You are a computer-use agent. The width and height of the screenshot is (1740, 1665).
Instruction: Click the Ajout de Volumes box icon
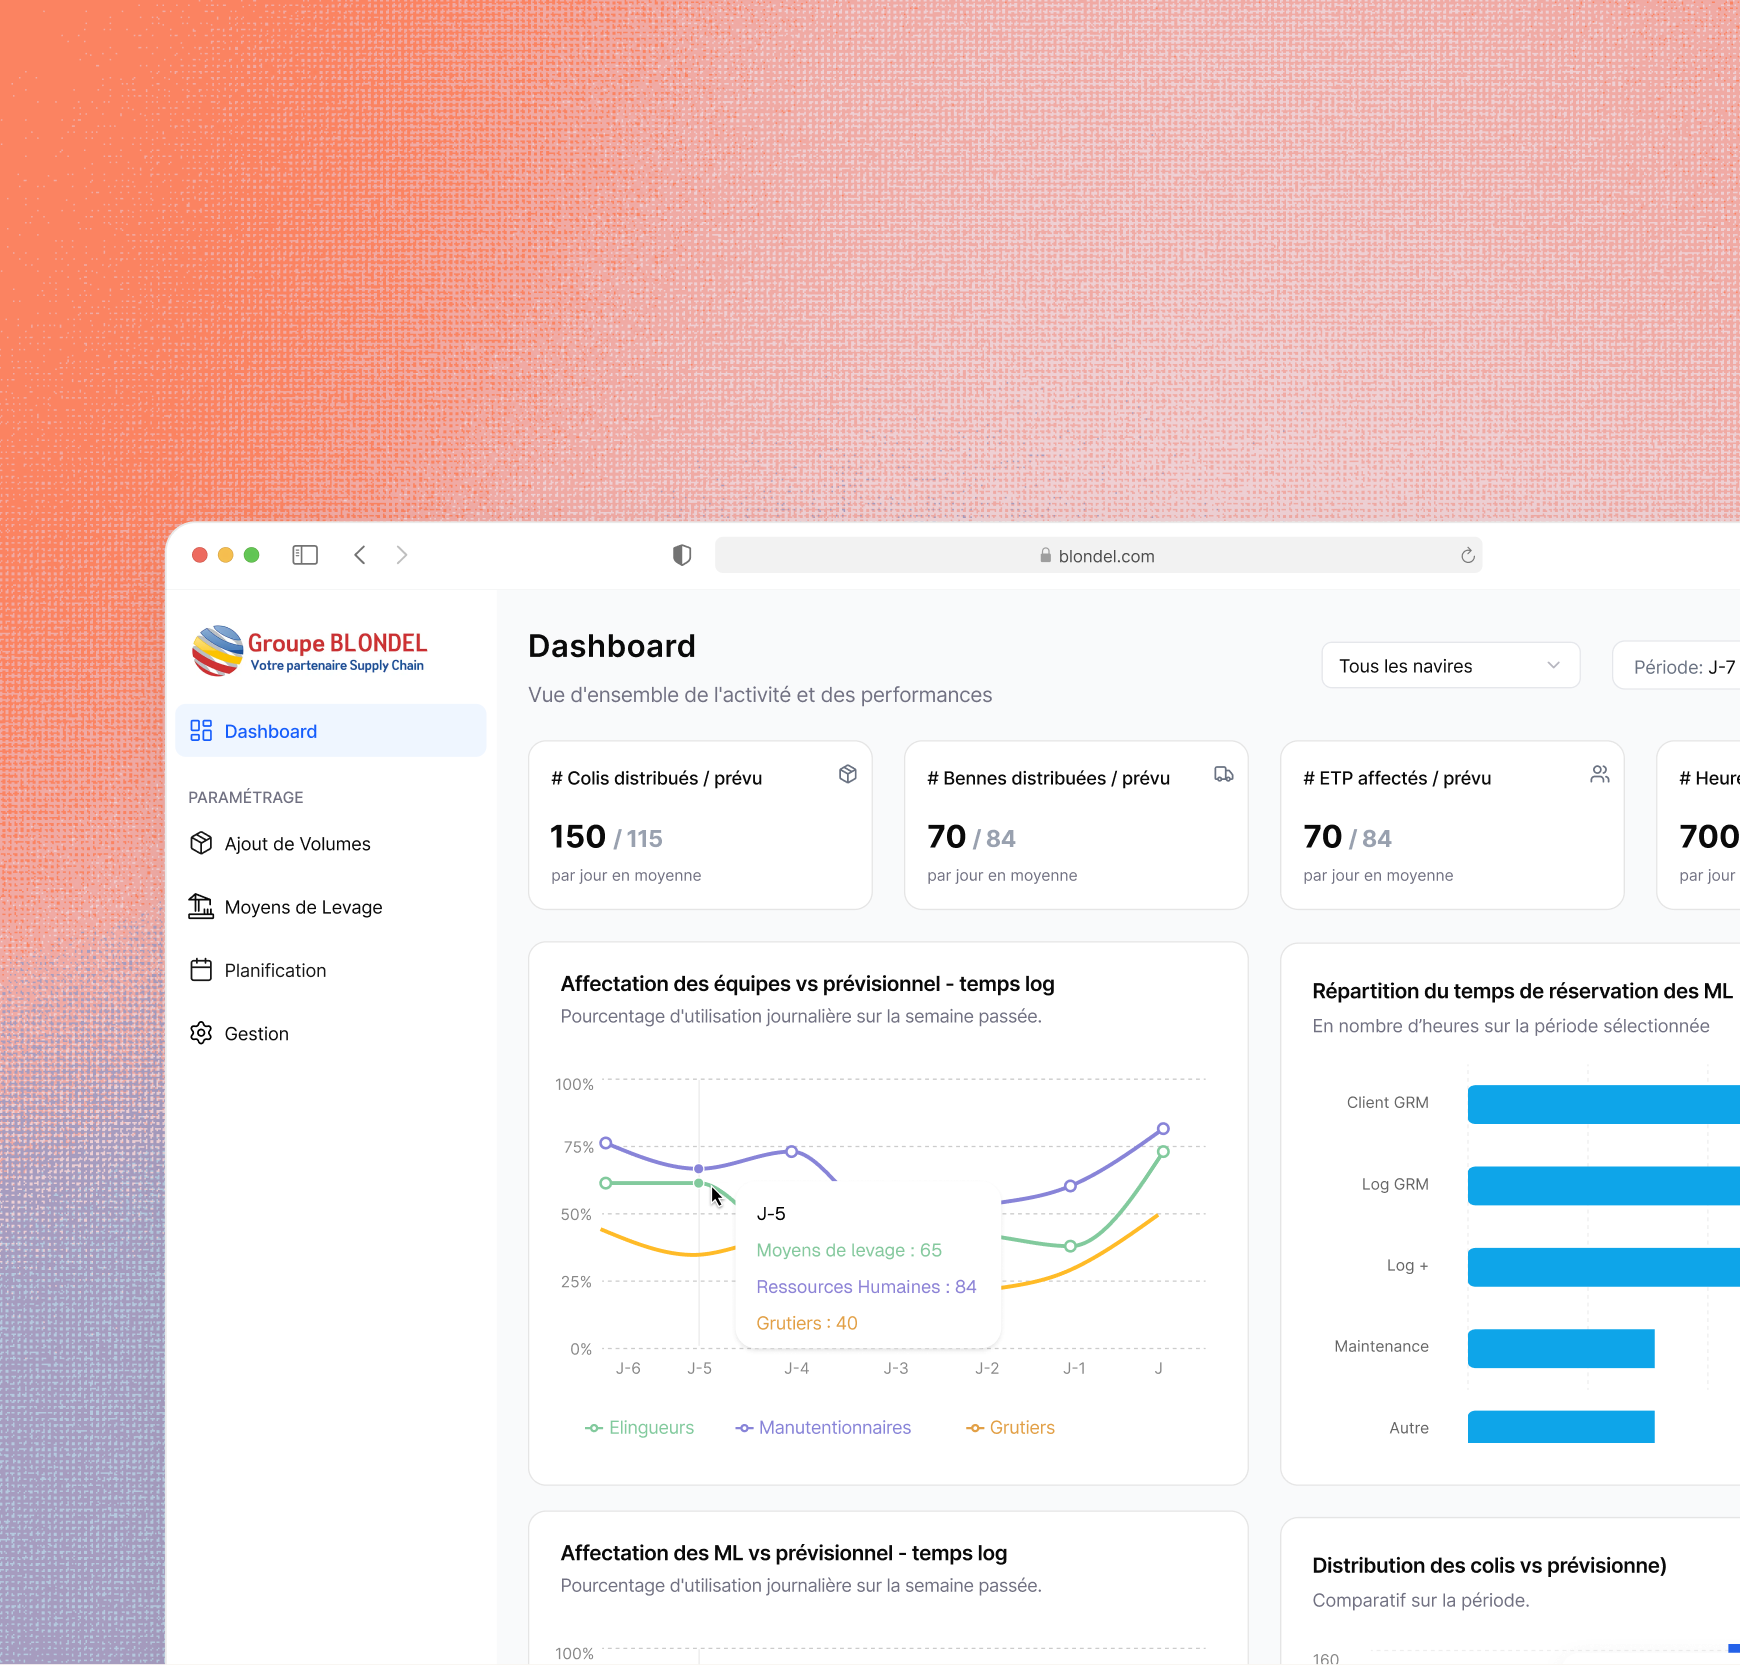(201, 843)
